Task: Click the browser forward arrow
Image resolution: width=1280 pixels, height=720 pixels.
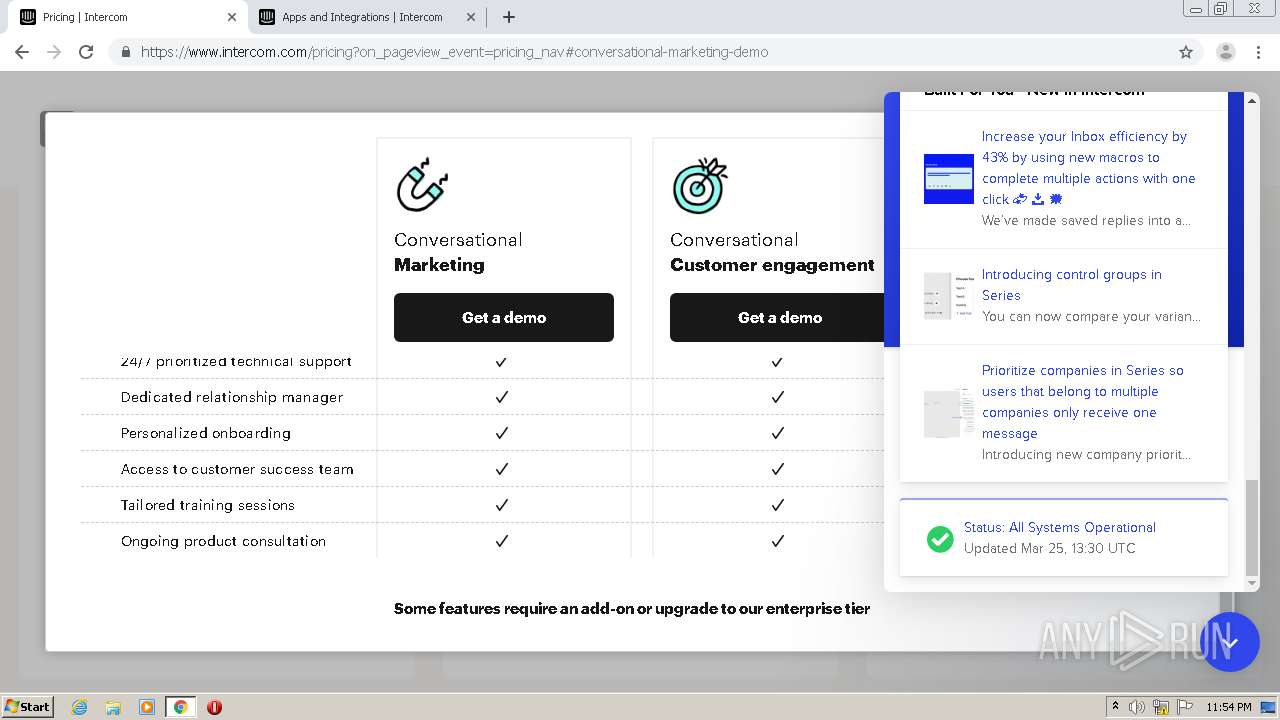Action: coord(54,52)
